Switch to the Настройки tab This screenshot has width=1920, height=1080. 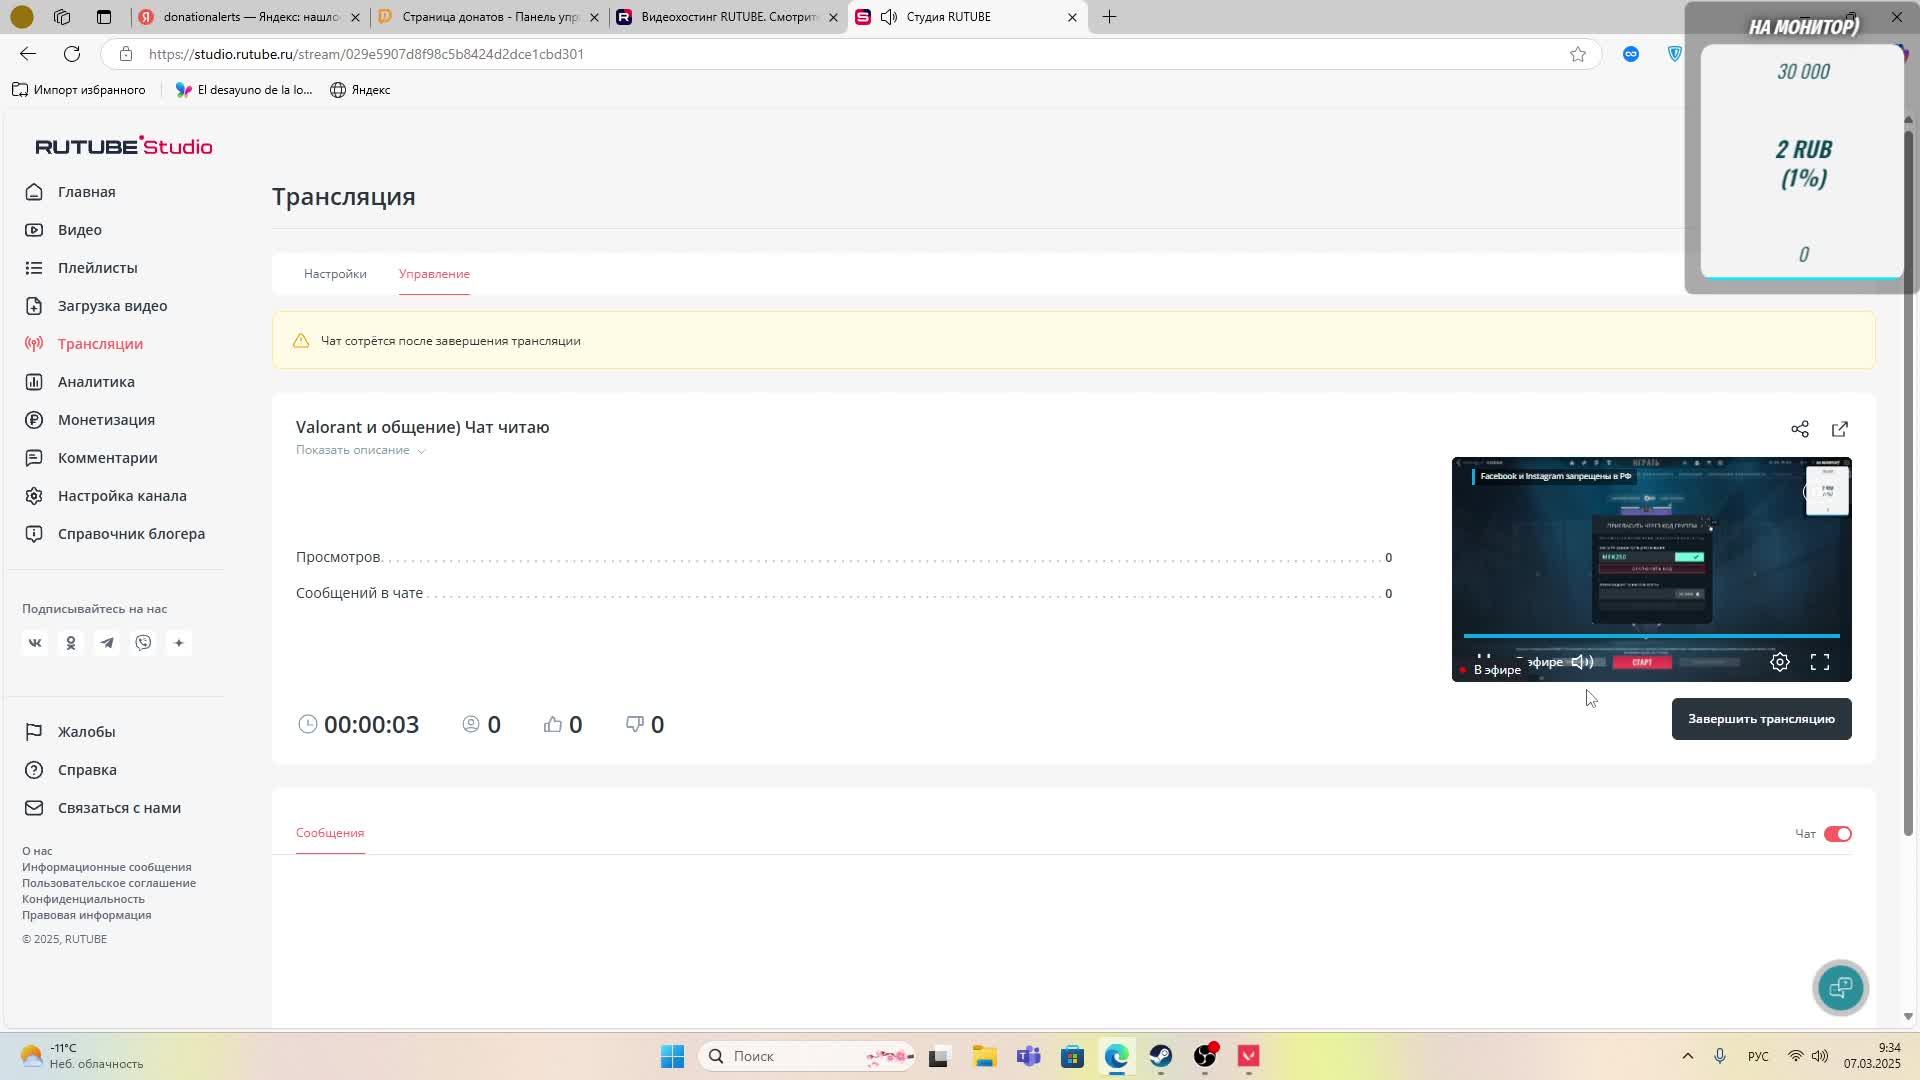point(335,274)
